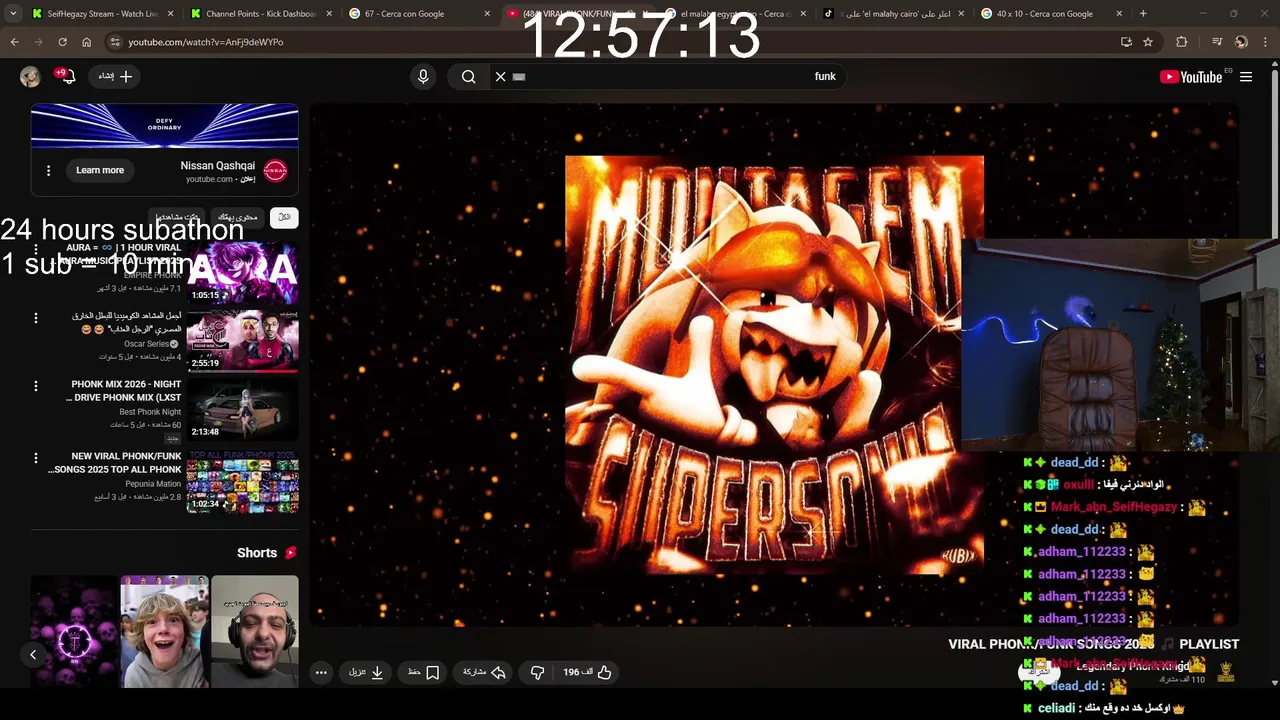Open AURA 1 HOUR VIRAL video thumbnail

242,273
